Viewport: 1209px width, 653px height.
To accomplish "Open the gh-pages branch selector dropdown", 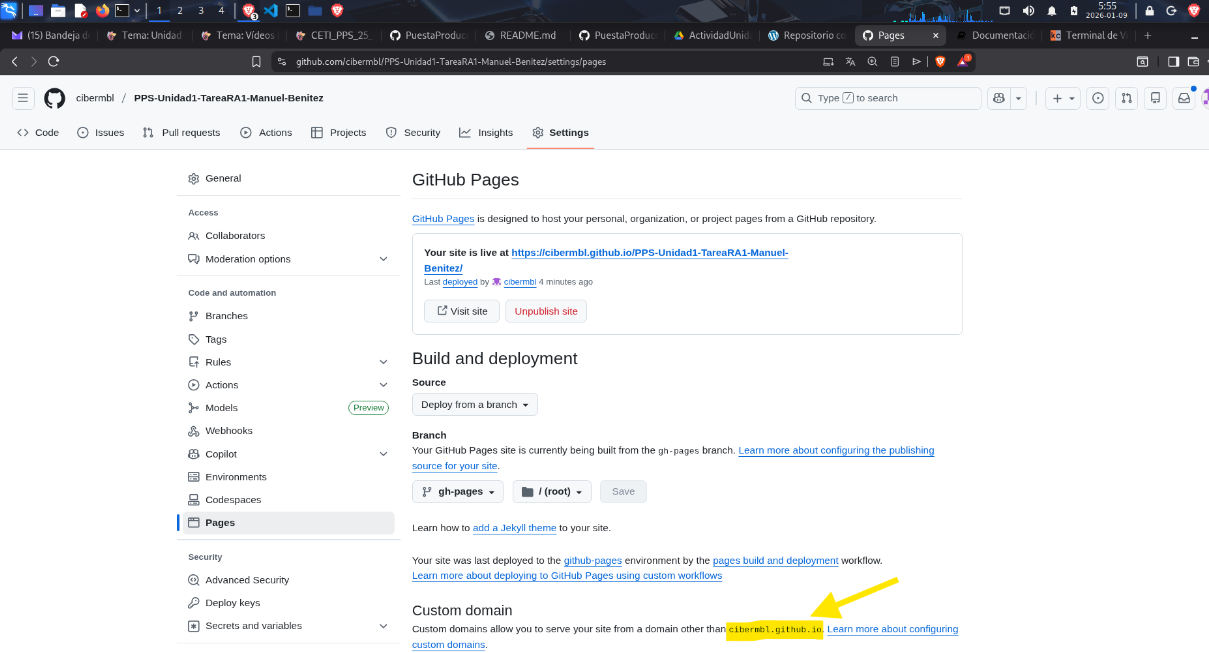I will coord(459,491).
